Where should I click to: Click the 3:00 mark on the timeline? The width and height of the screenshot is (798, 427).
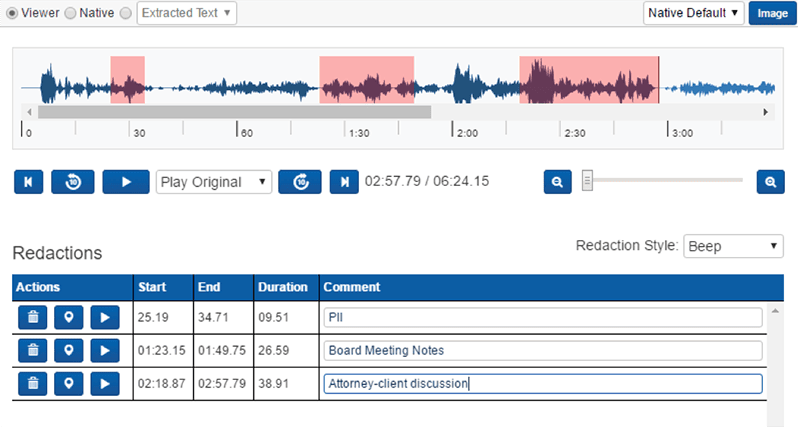click(x=682, y=133)
